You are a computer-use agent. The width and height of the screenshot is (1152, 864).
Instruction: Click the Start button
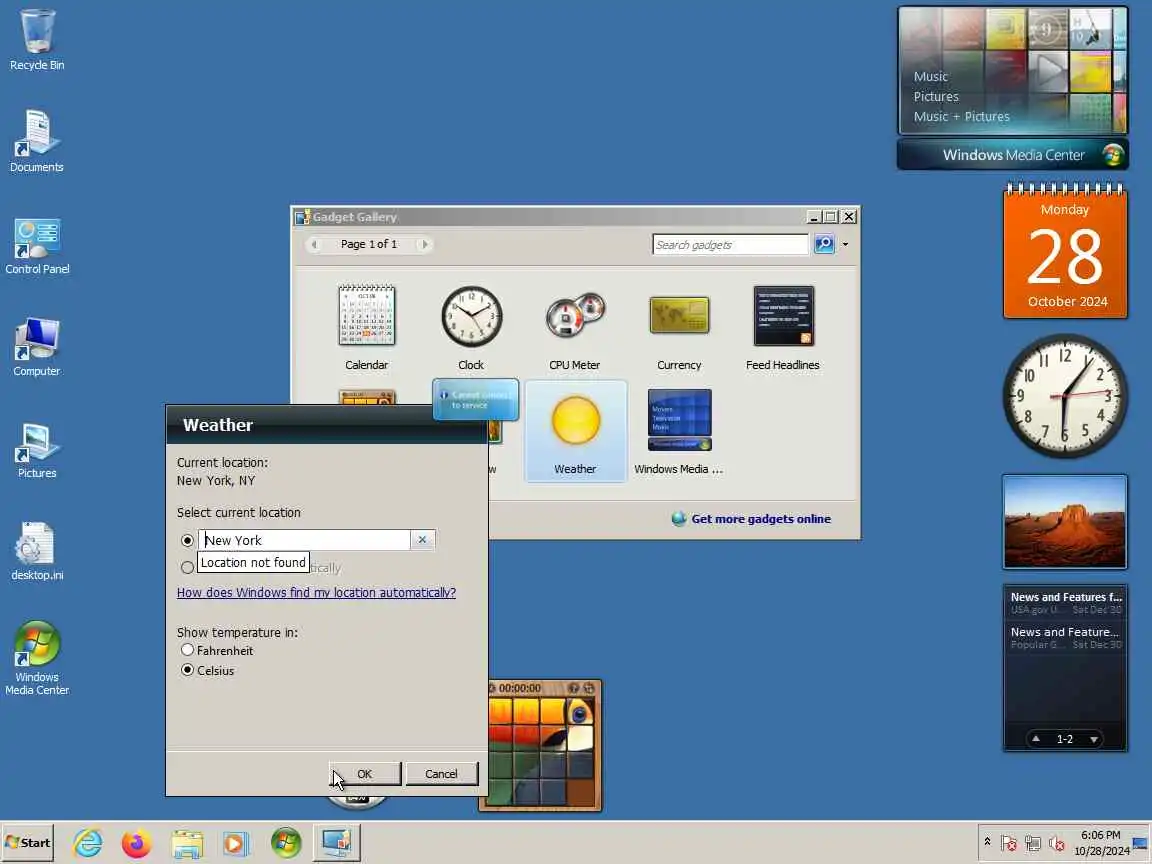pos(28,843)
